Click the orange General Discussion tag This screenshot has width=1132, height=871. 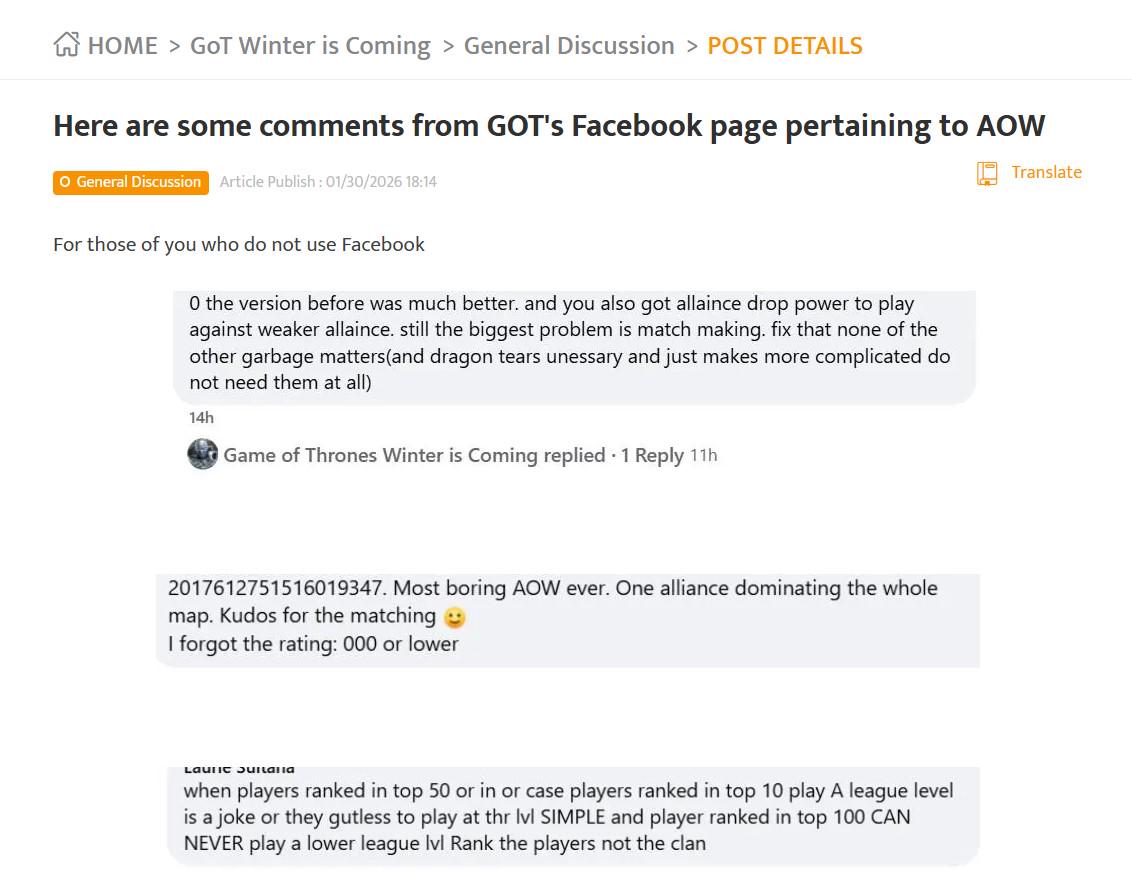tap(131, 182)
